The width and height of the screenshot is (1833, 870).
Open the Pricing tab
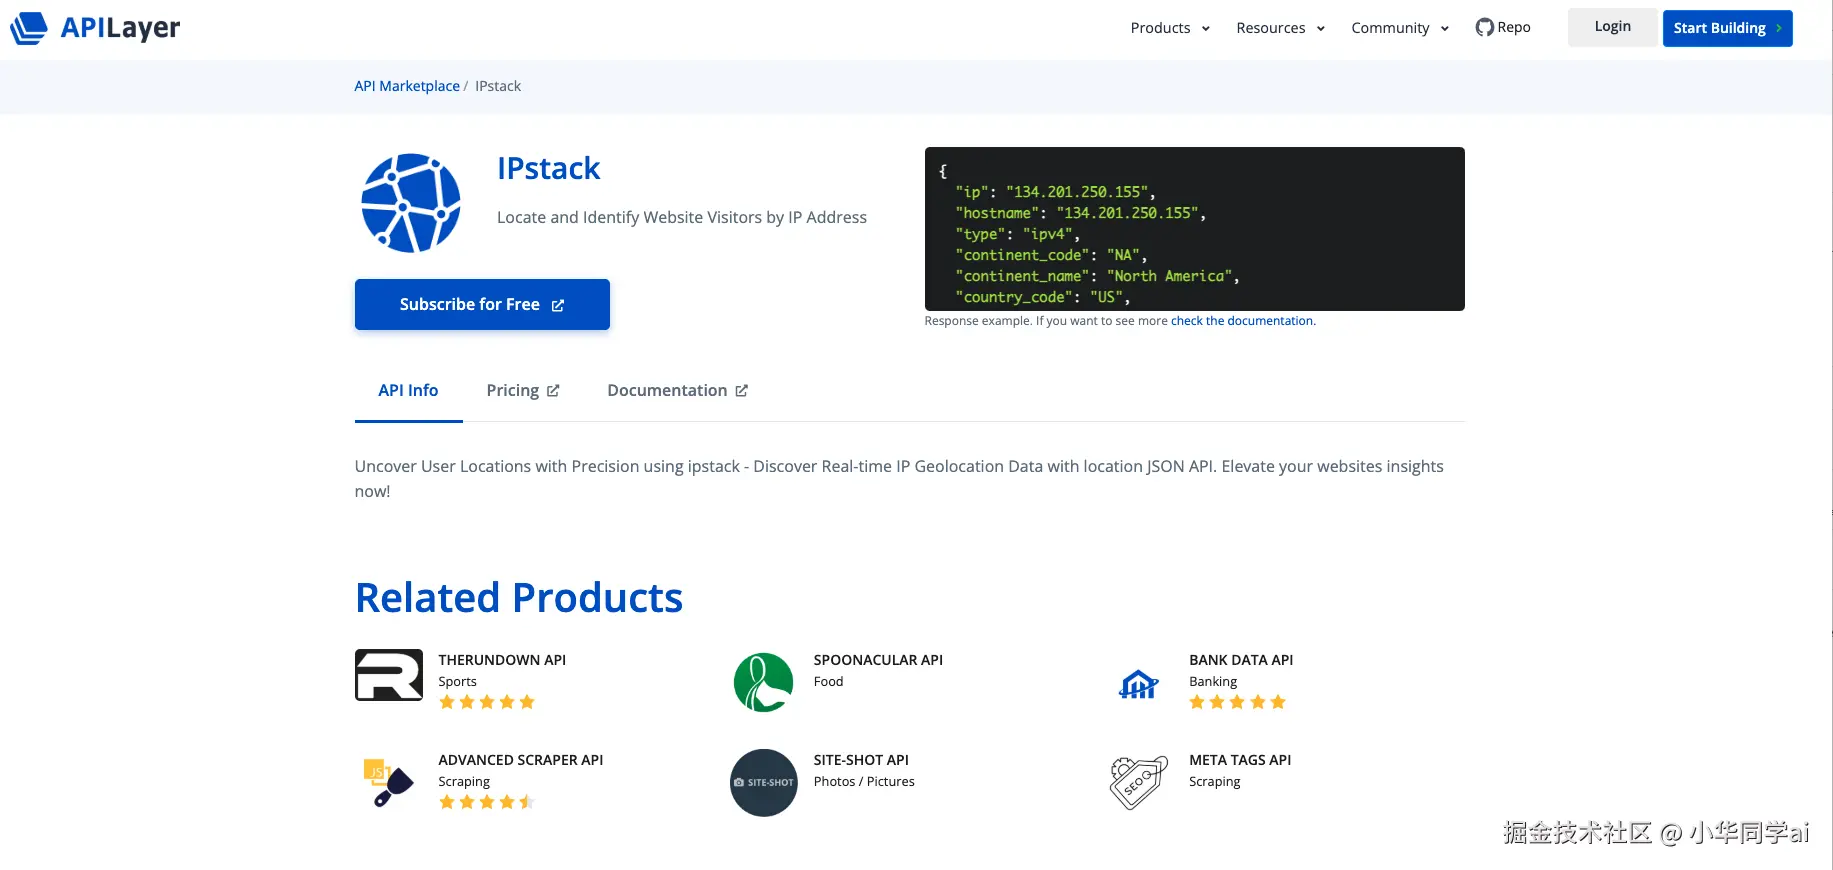click(522, 390)
